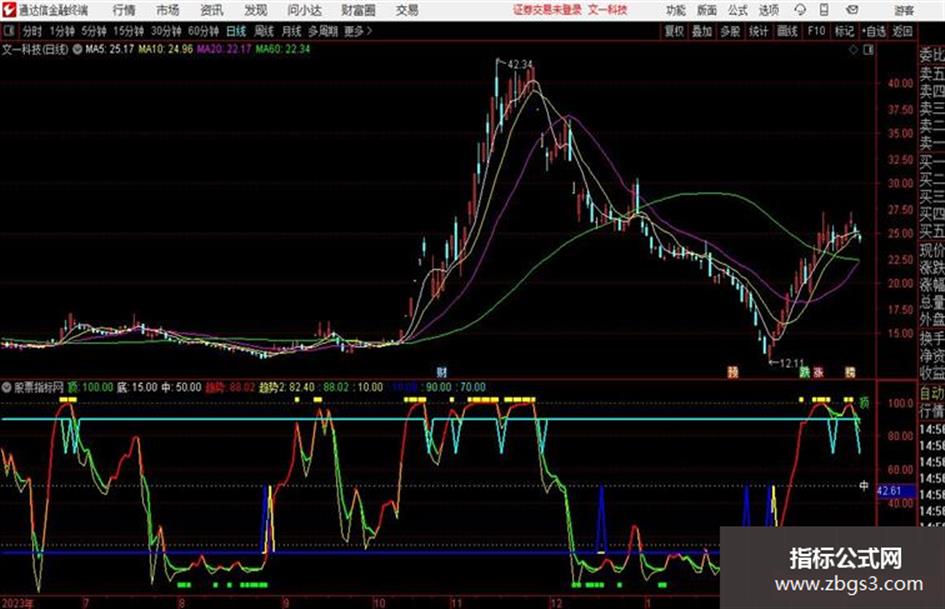Expand the MA indicator settings beside 文一科技(日线)
945x609 pixels.
point(77,49)
